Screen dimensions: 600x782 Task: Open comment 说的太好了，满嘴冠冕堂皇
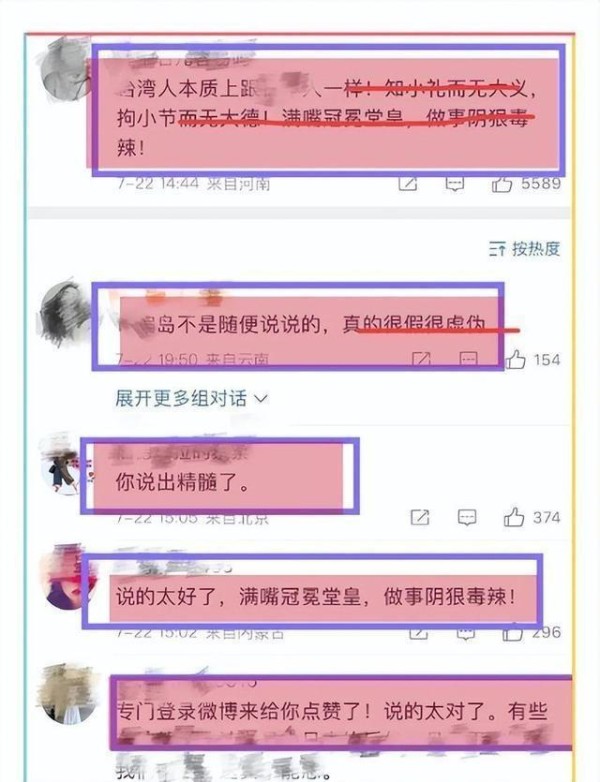click(316, 596)
